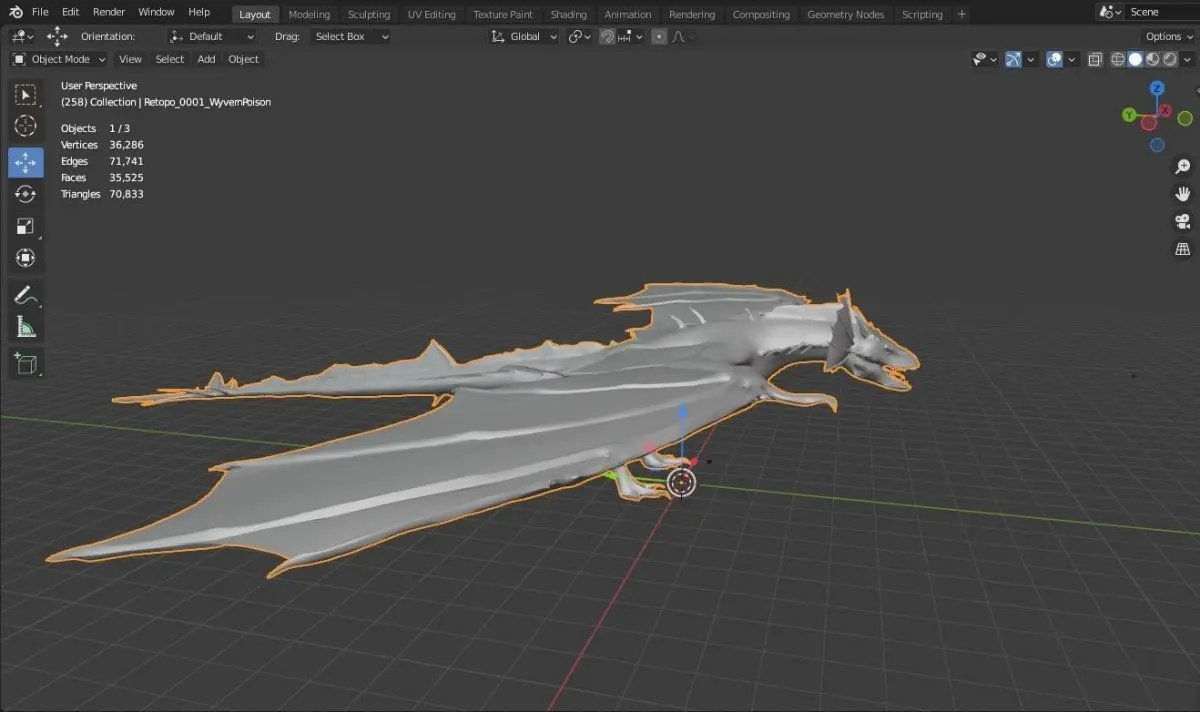Open the Object Mode dropdown
The width and height of the screenshot is (1200, 712).
click(59, 59)
